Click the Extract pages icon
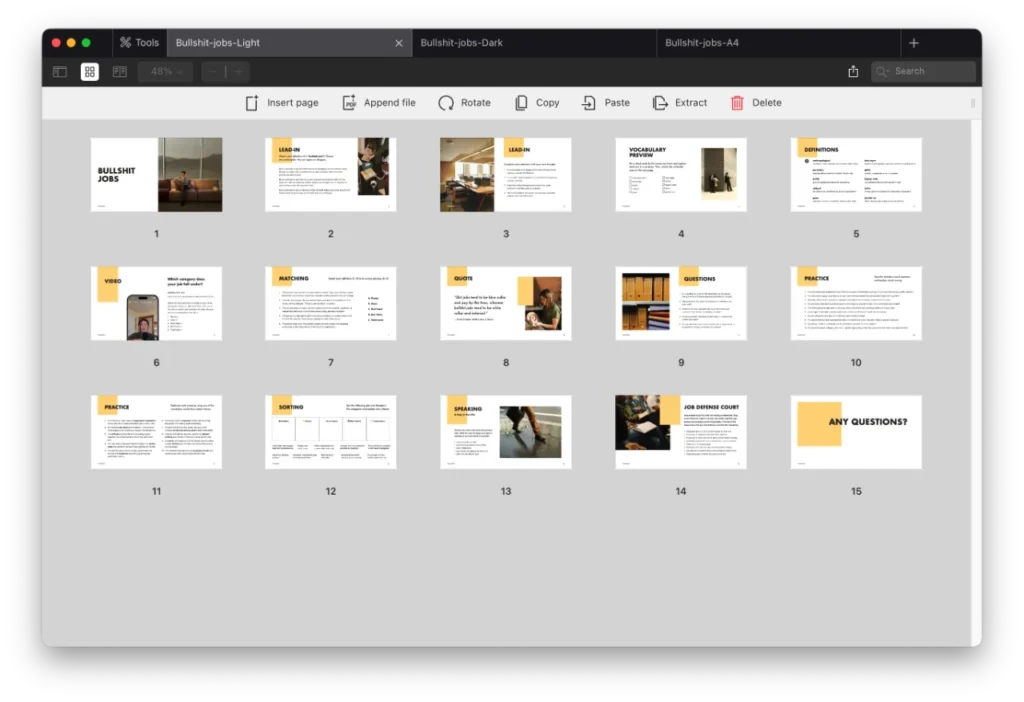 coord(660,103)
